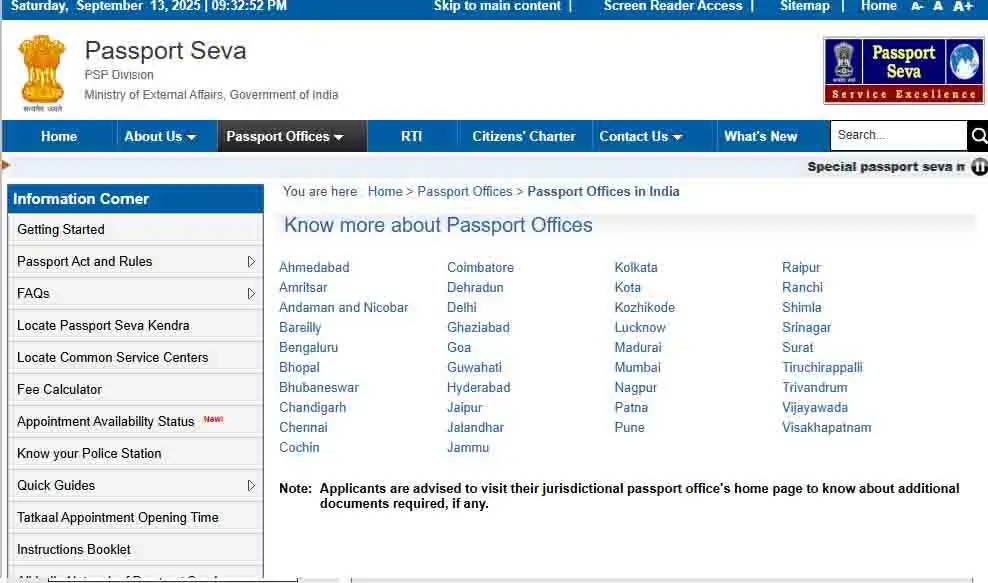Open What's New in navigation bar
988x583 pixels.
pos(761,136)
